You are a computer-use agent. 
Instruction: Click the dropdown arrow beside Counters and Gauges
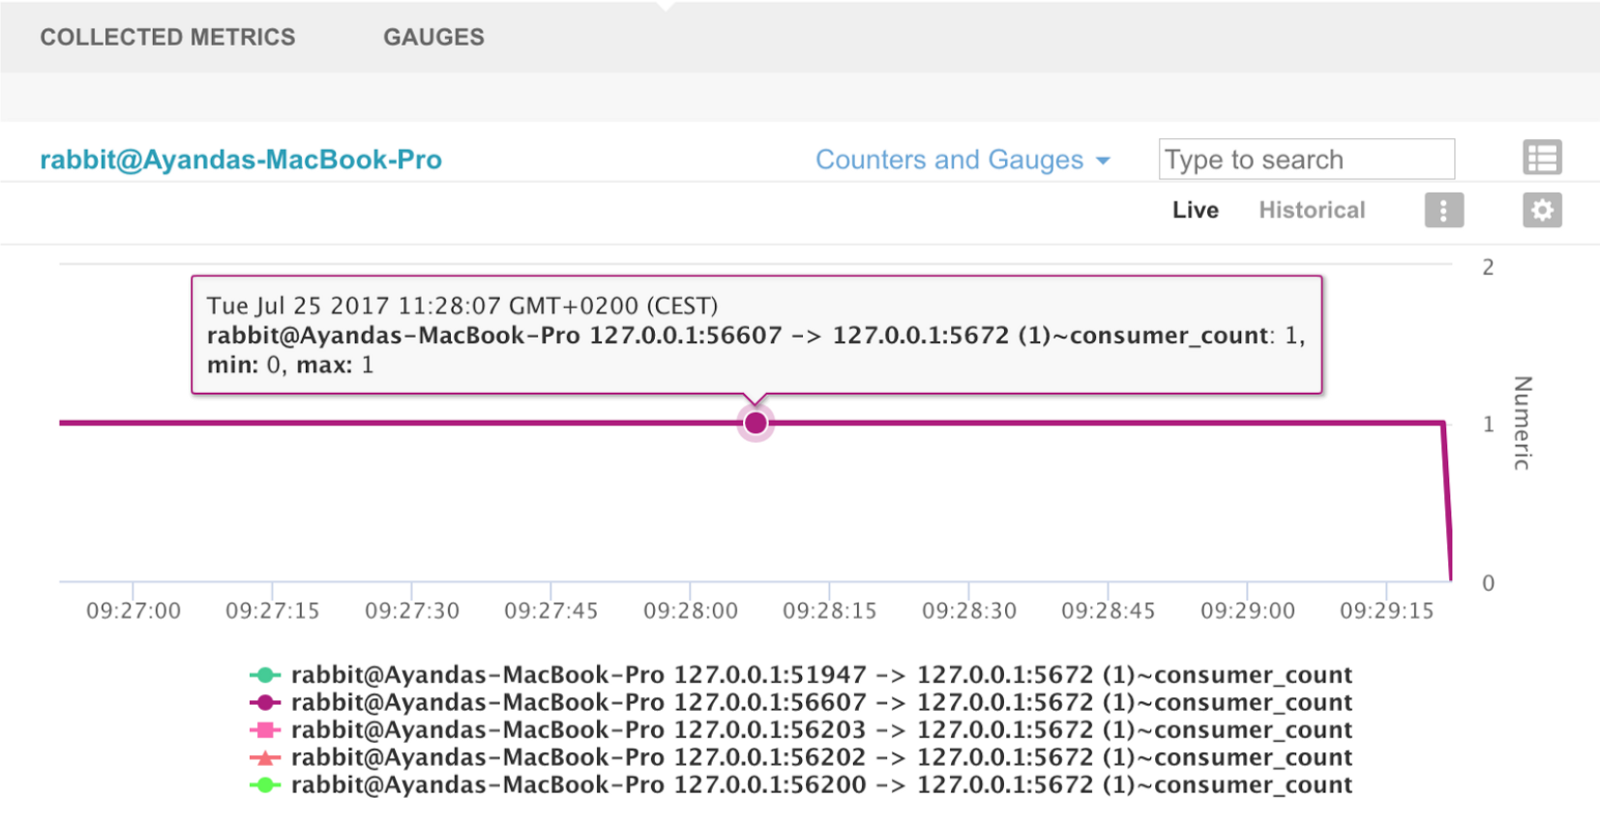pos(1104,161)
